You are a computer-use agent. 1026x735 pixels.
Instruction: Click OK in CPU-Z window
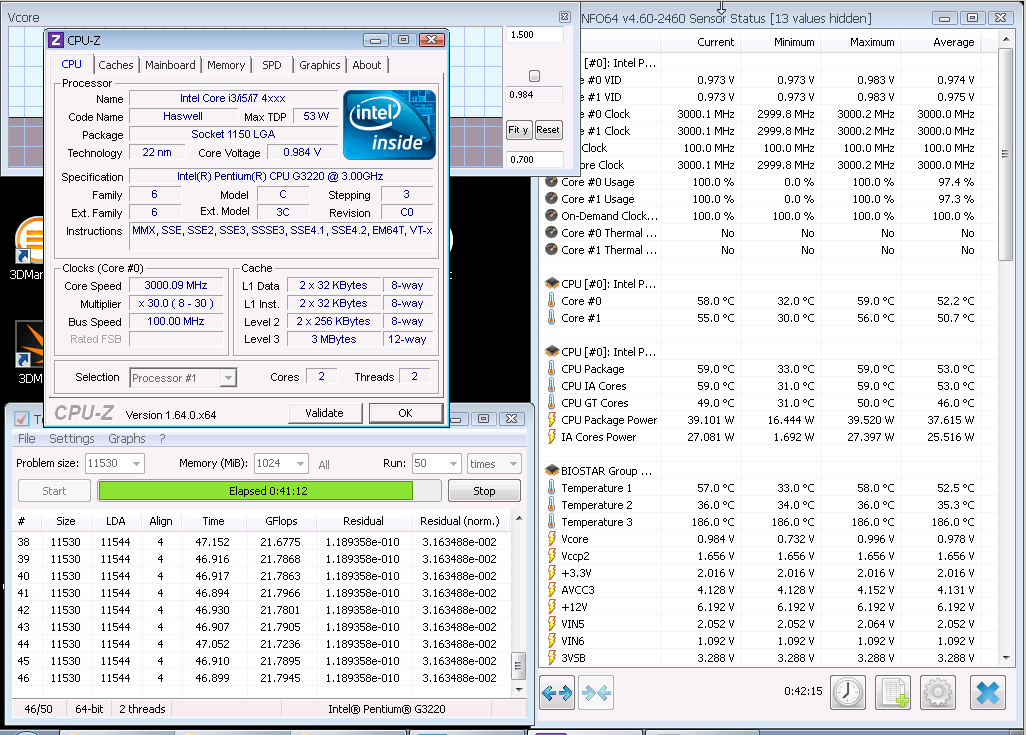[x=406, y=413]
